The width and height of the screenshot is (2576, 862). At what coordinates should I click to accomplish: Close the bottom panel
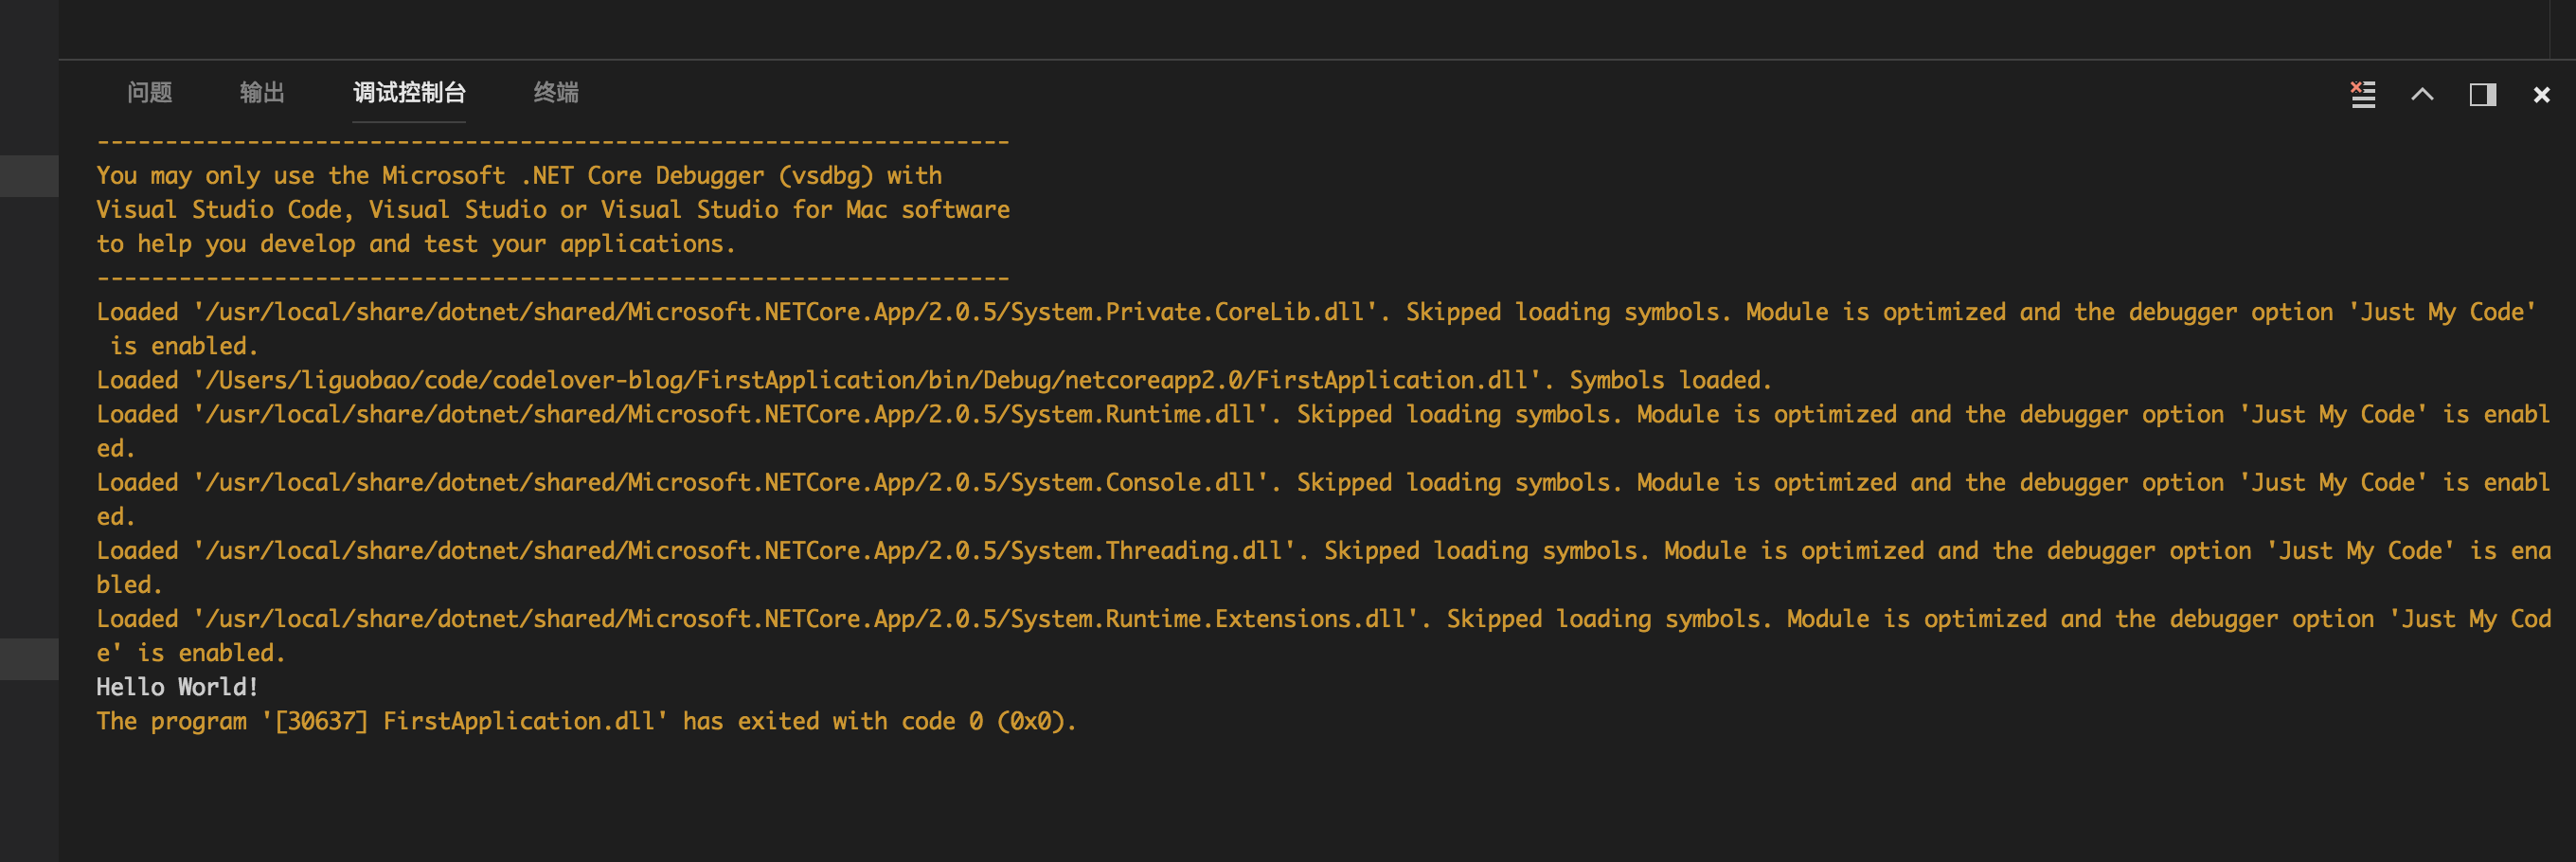pyautogui.click(x=2541, y=94)
